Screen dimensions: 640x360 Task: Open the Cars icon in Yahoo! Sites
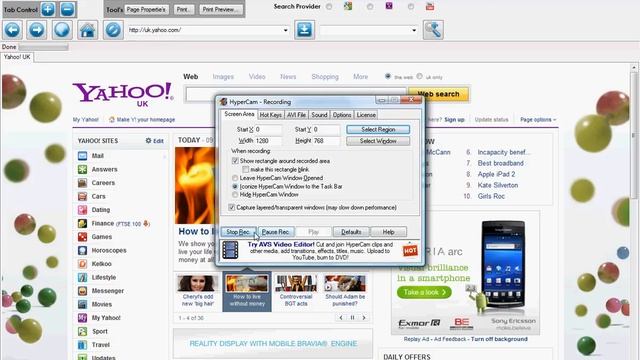(x=82, y=196)
